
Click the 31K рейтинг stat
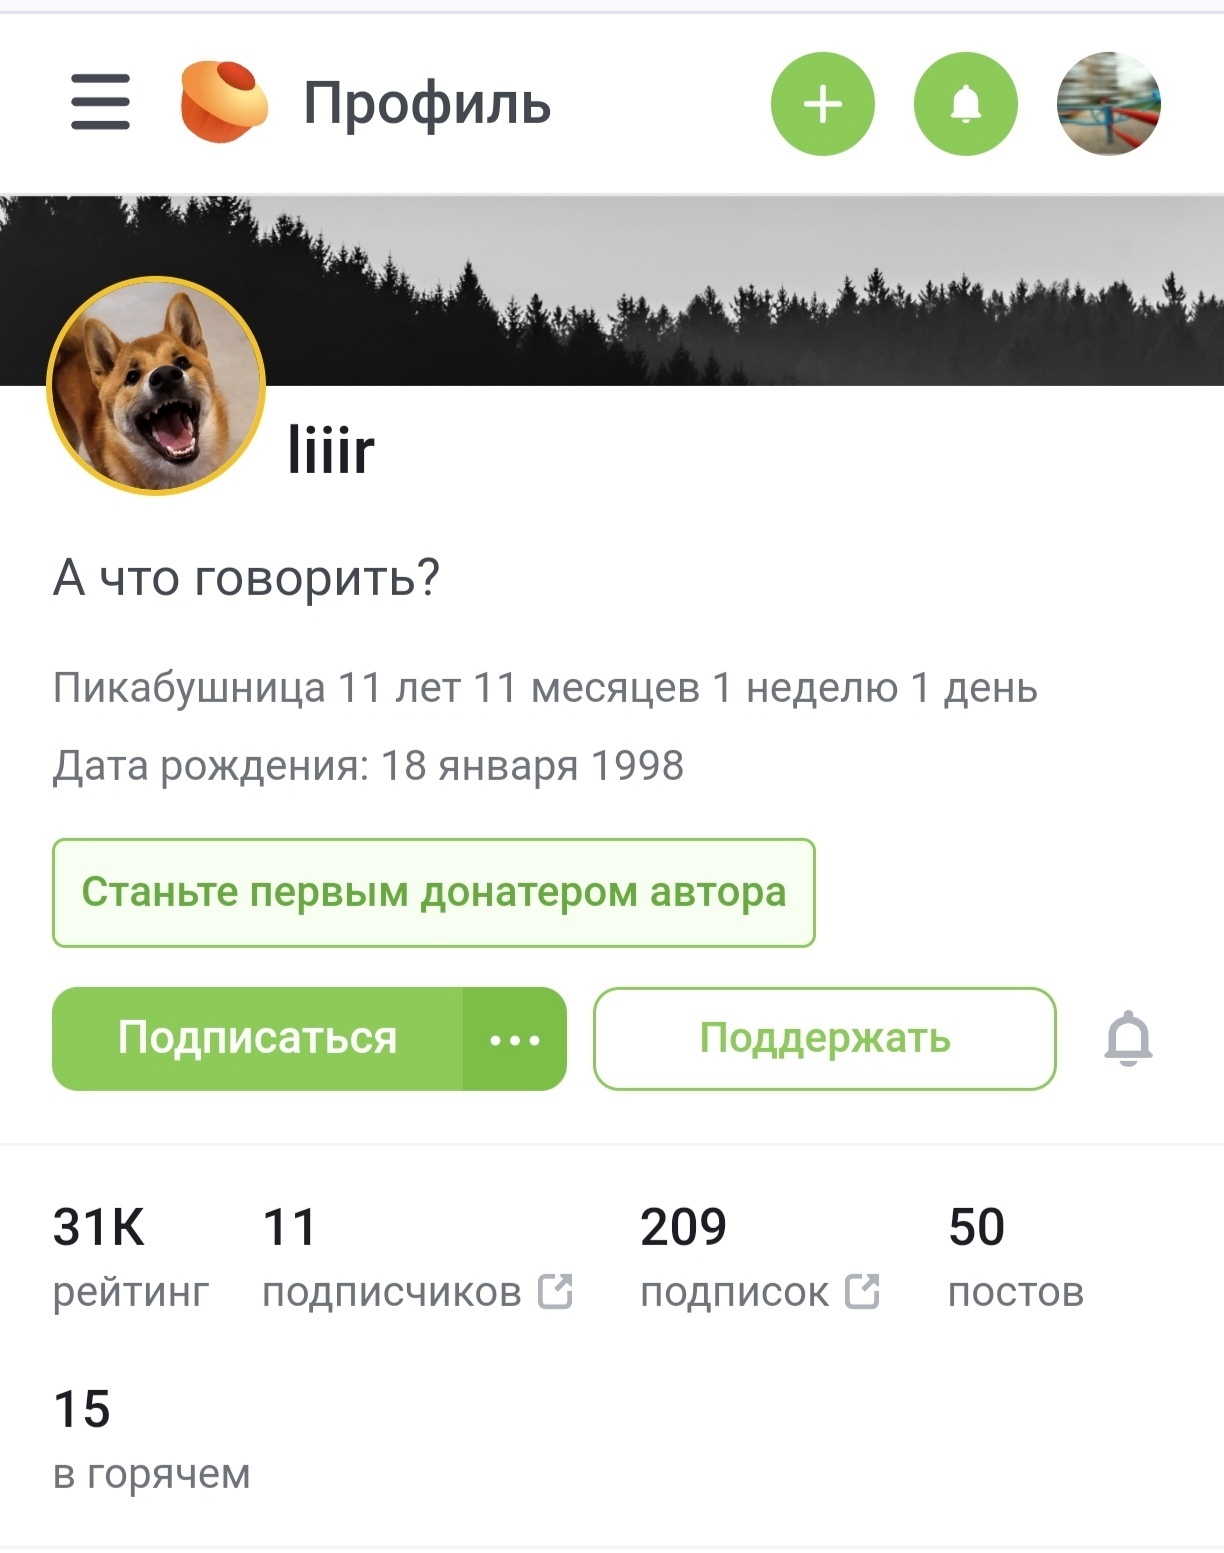[131, 1258]
